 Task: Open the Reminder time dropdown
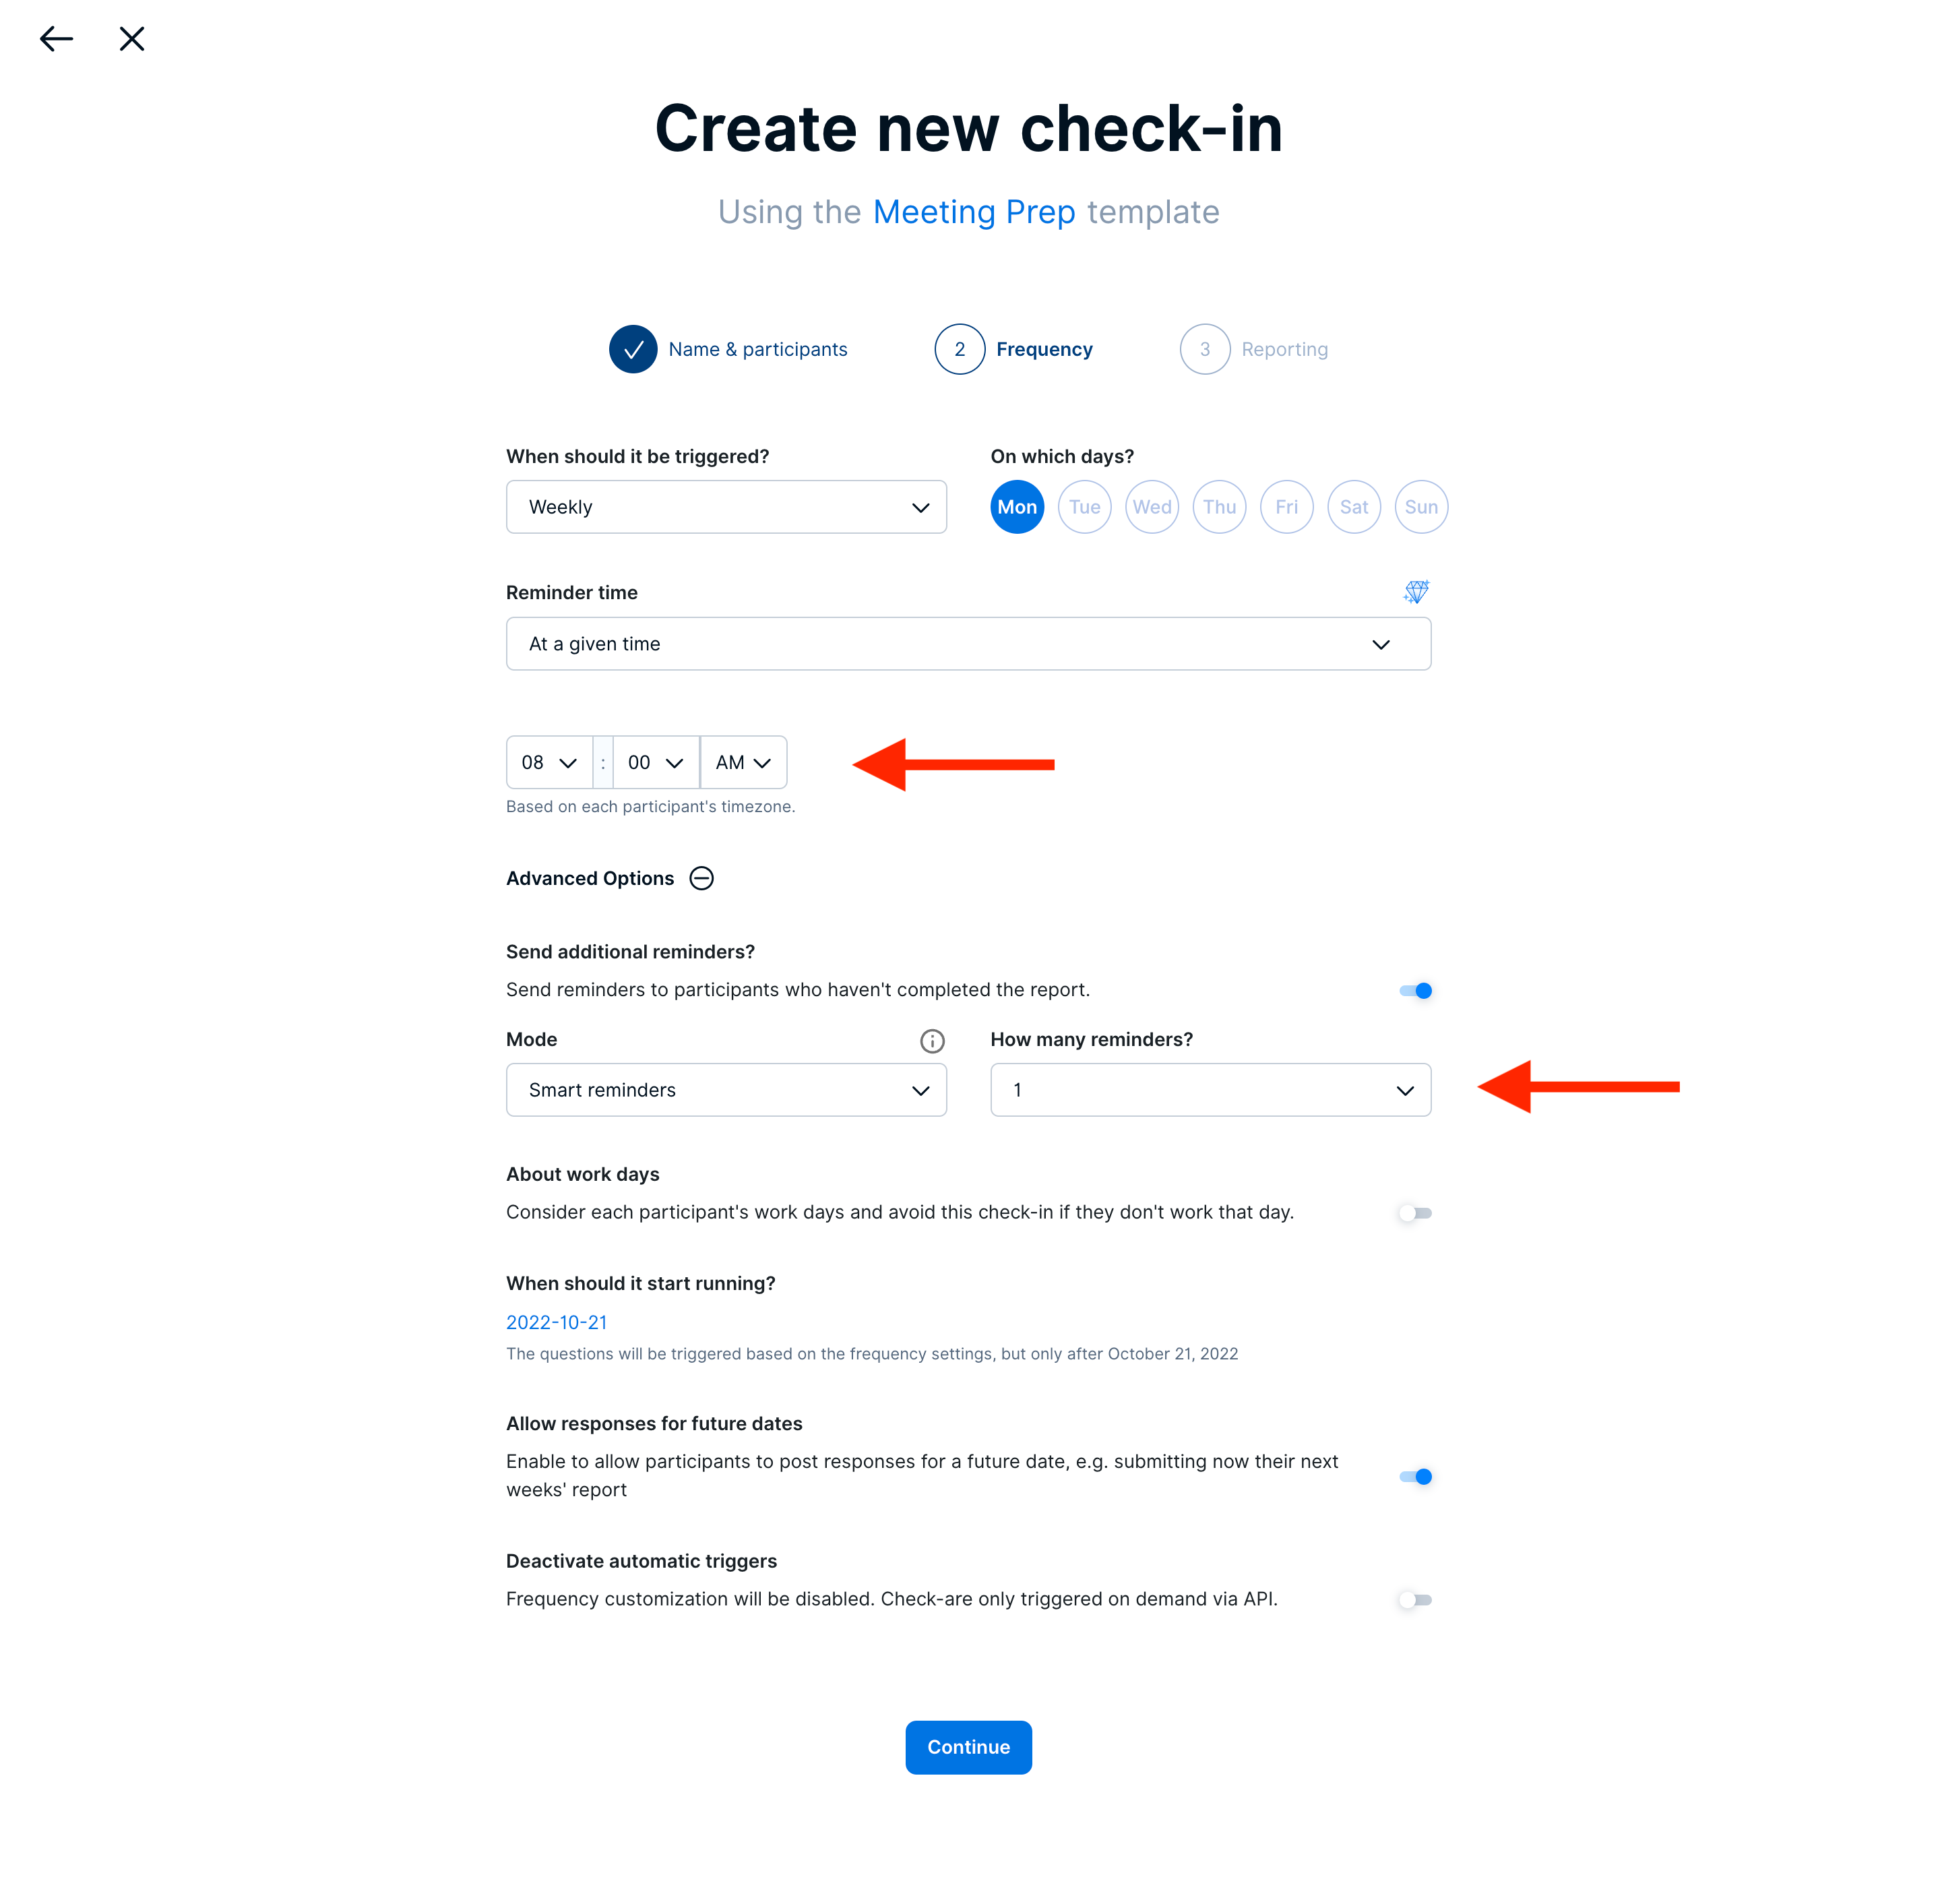point(968,644)
